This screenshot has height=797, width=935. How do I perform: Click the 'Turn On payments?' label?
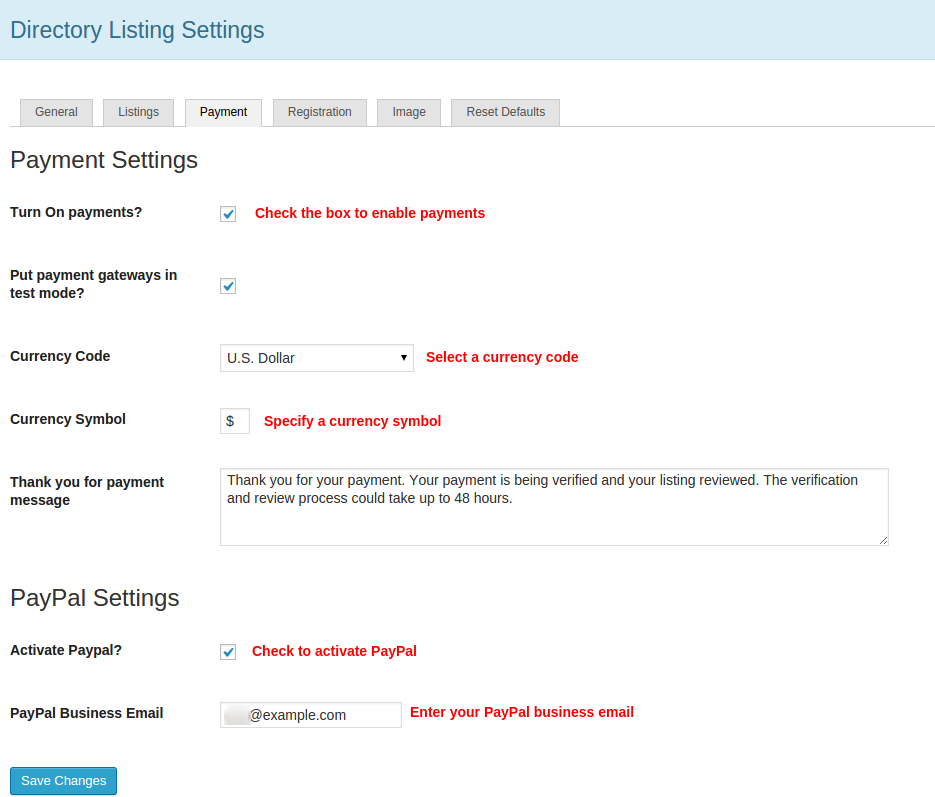(x=76, y=212)
